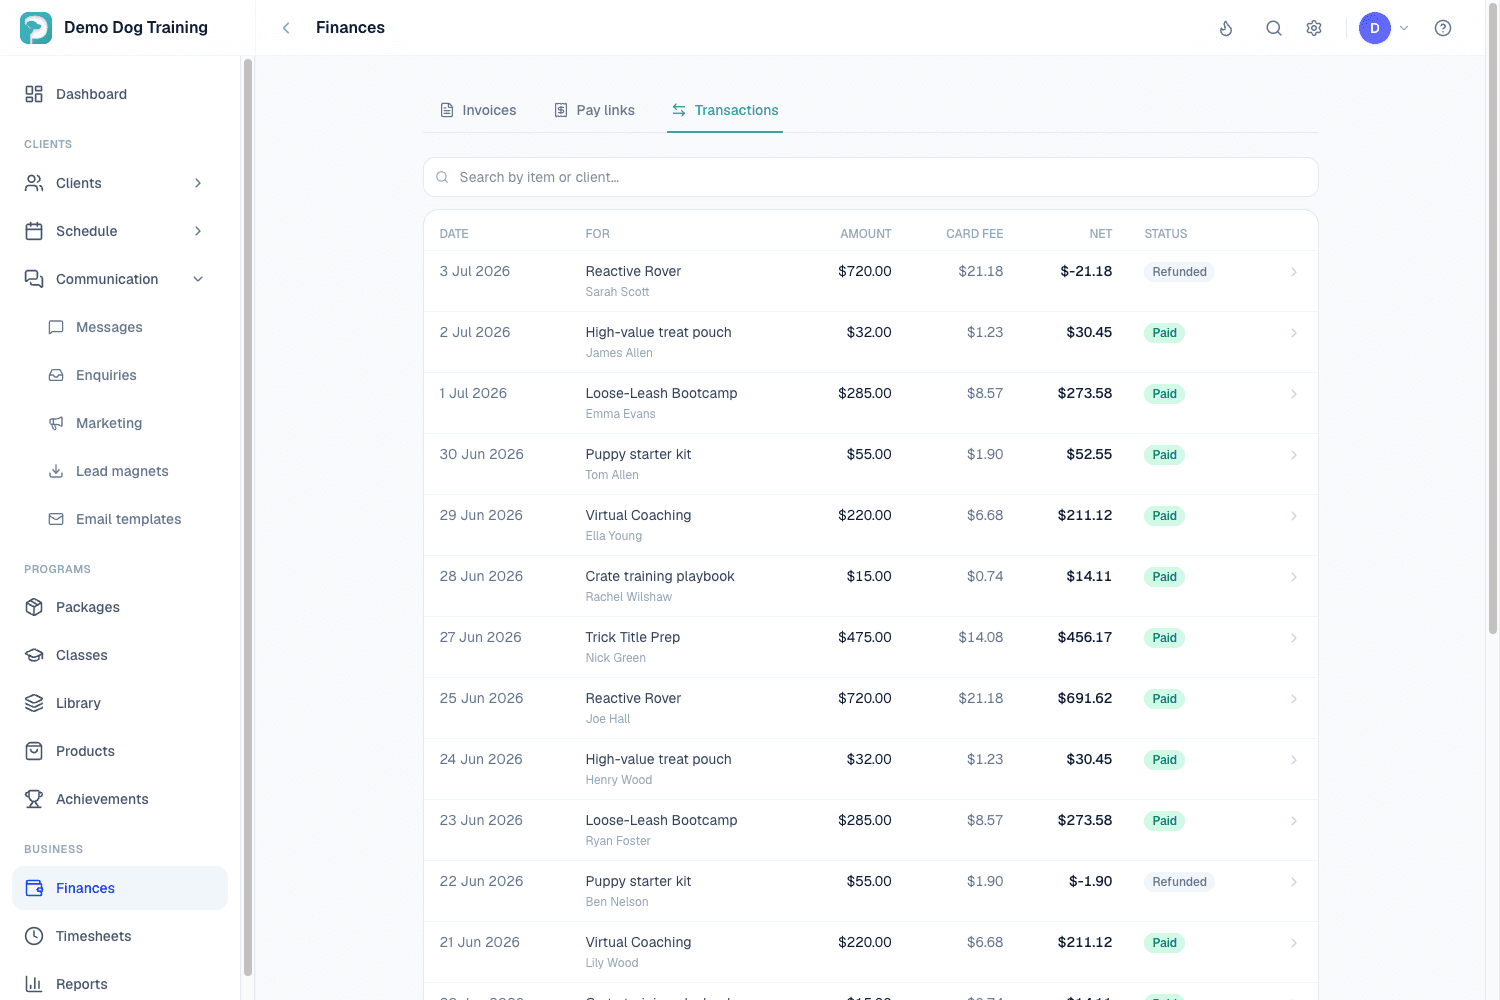Click the Refunded status for Ben Nelson
The width and height of the screenshot is (1500, 1000).
click(1179, 882)
